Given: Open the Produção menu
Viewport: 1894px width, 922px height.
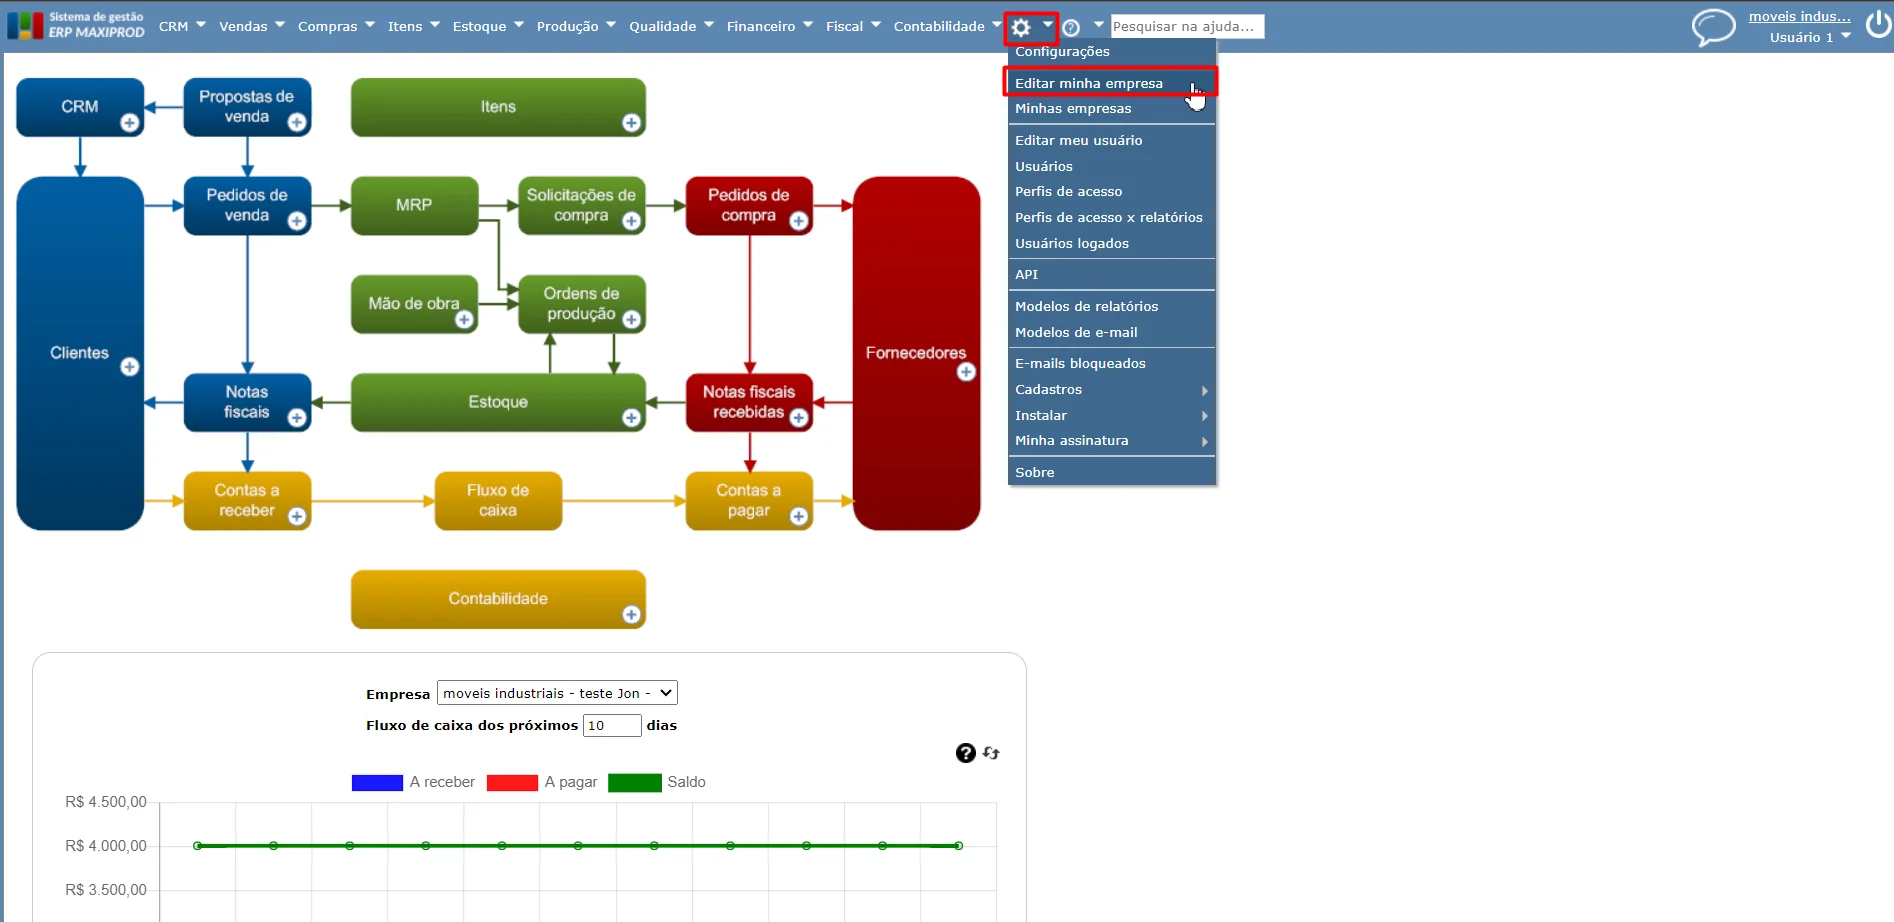Looking at the screenshot, I should pos(576,26).
